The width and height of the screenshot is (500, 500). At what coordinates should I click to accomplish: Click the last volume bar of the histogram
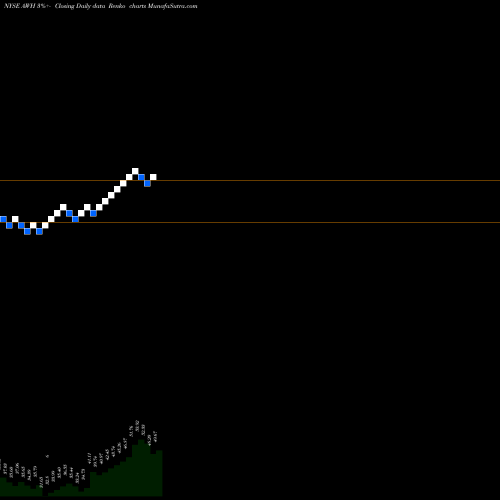(159, 473)
